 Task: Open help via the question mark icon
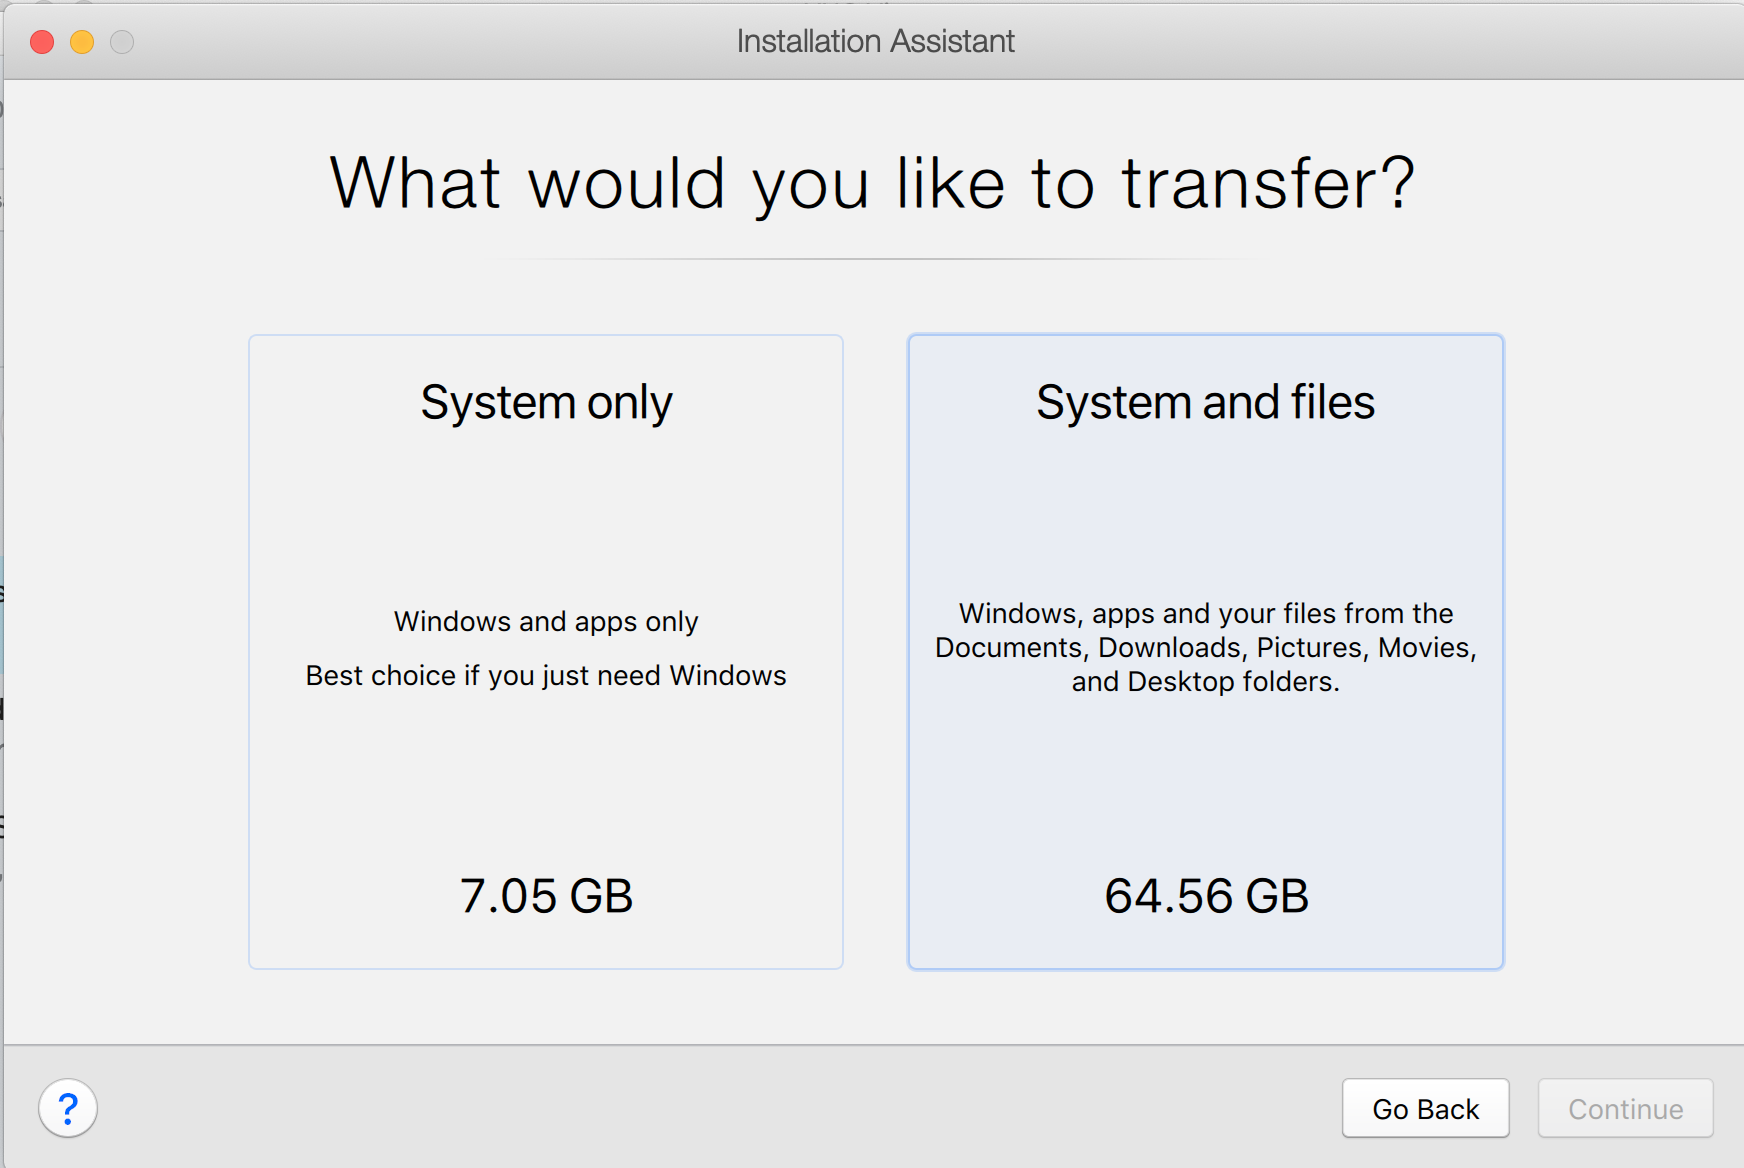click(x=68, y=1108)
